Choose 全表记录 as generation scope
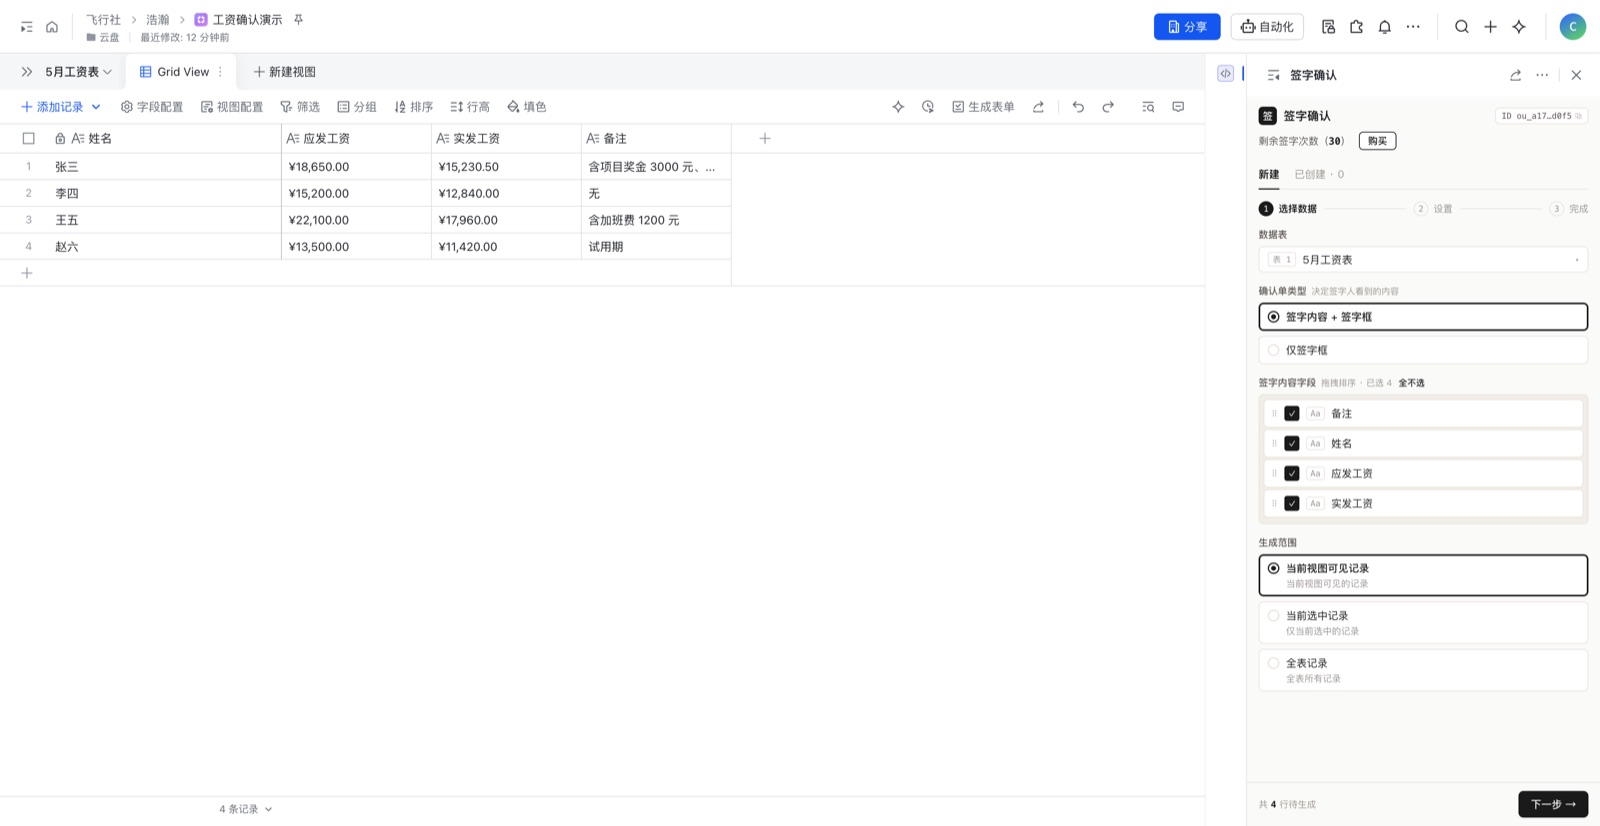This screenshot has height=826, width=1600. click(x=1423, y=670)
